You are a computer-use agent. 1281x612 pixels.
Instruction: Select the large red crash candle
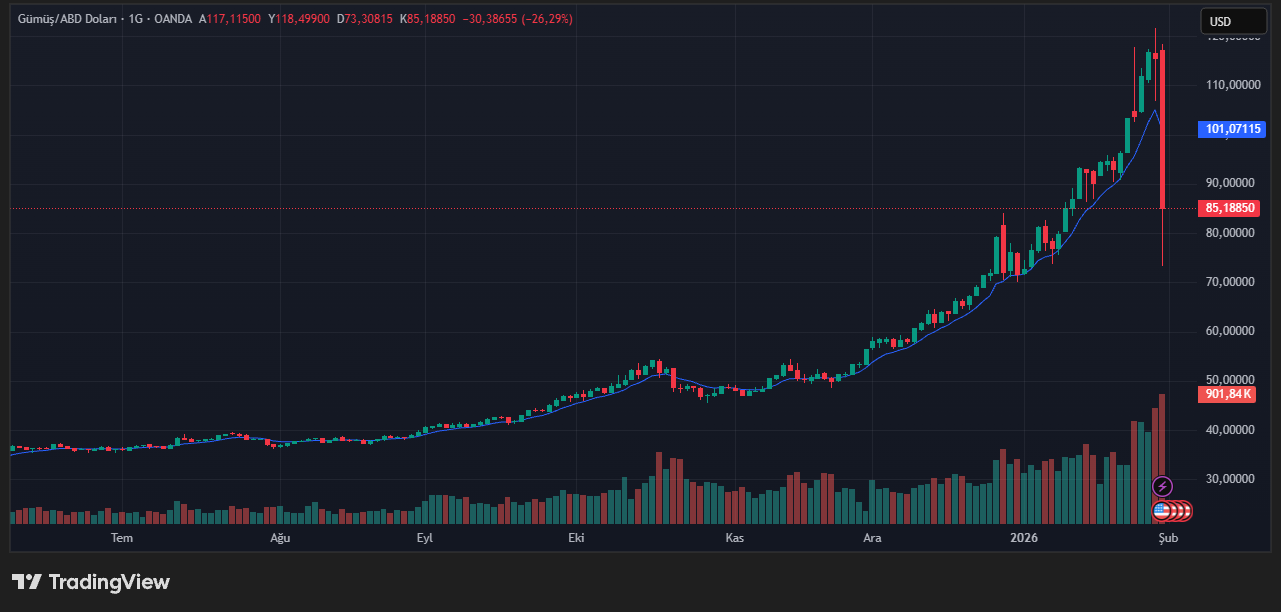pyautogui.click(x=1162, y=130)
